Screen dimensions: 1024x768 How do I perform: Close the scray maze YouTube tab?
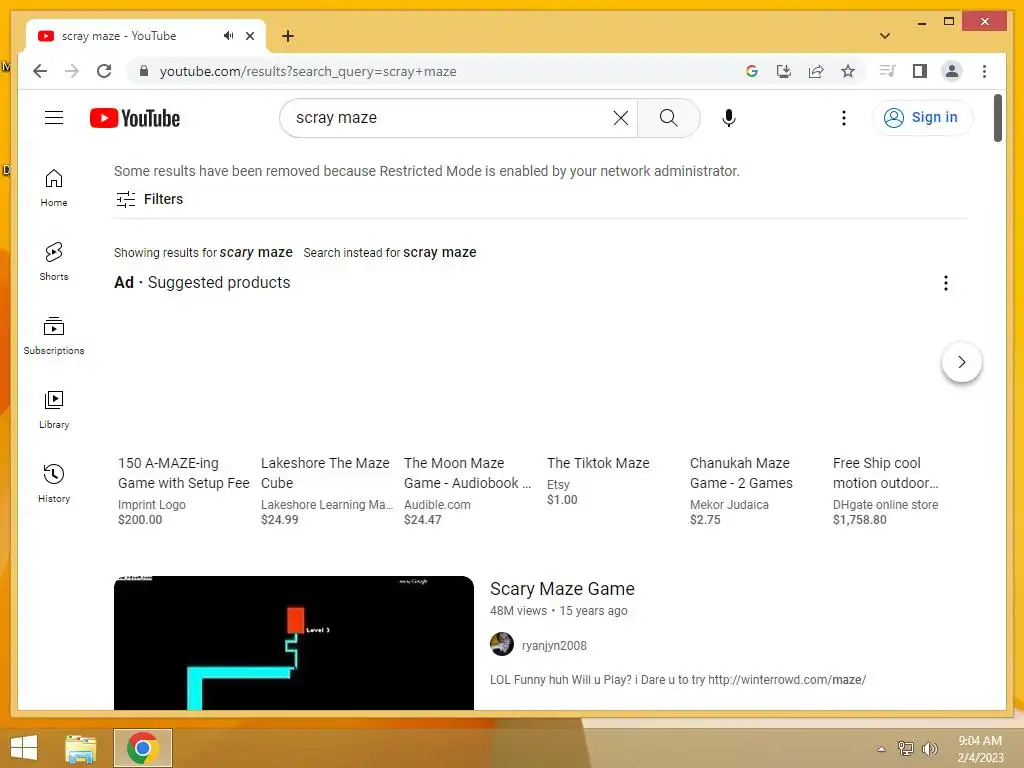[250, 36]
